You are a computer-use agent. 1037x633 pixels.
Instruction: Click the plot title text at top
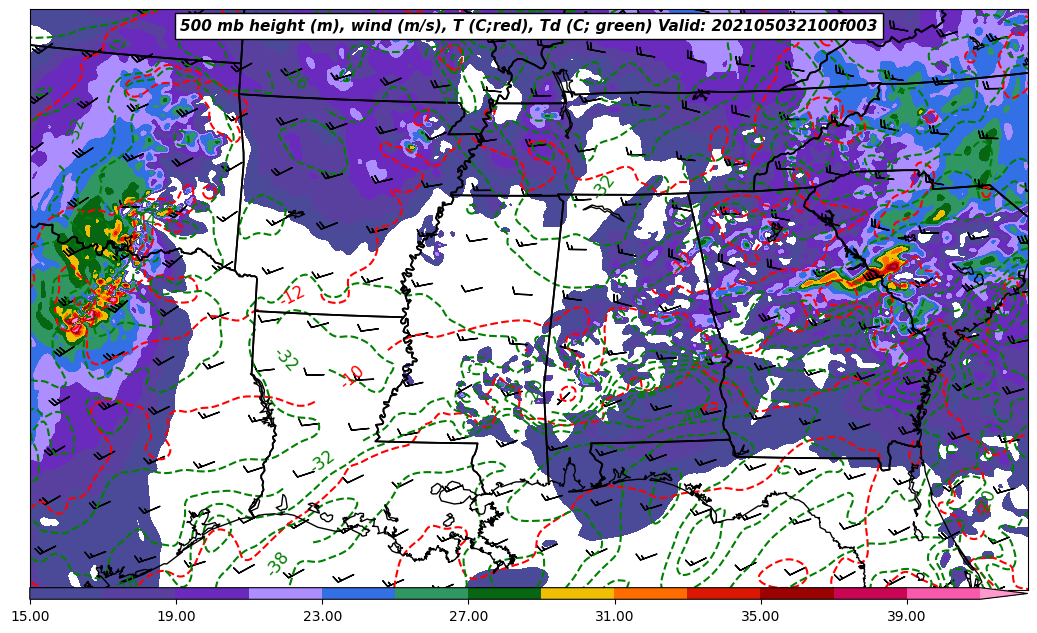(x=528, y=26)
